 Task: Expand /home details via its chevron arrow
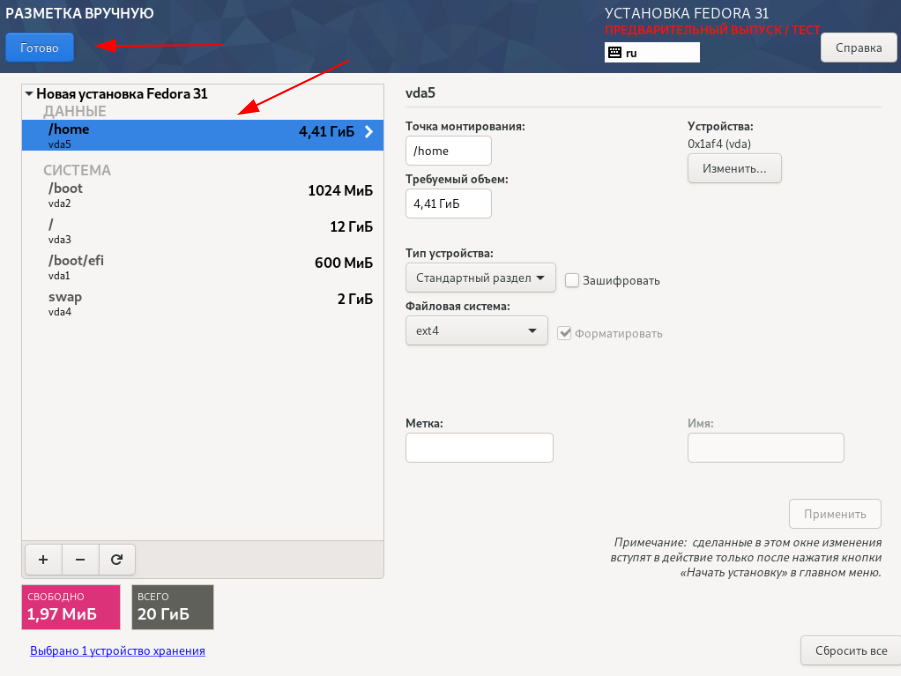point(371,129)
